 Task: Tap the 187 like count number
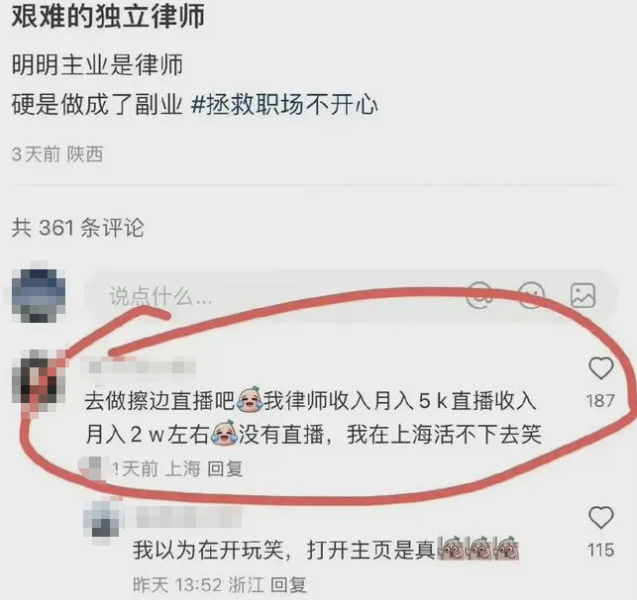click(x=601, y=401)
